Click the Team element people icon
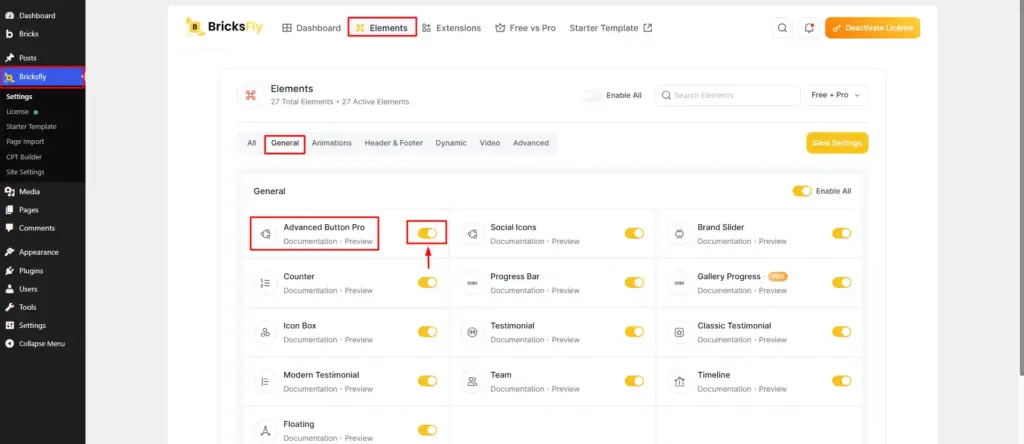 (x=472, y=381)
